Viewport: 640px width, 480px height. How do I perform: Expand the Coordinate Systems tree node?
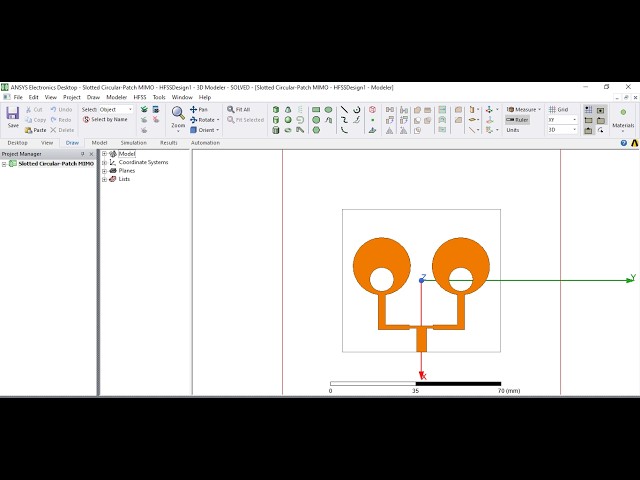click(104, 162)
